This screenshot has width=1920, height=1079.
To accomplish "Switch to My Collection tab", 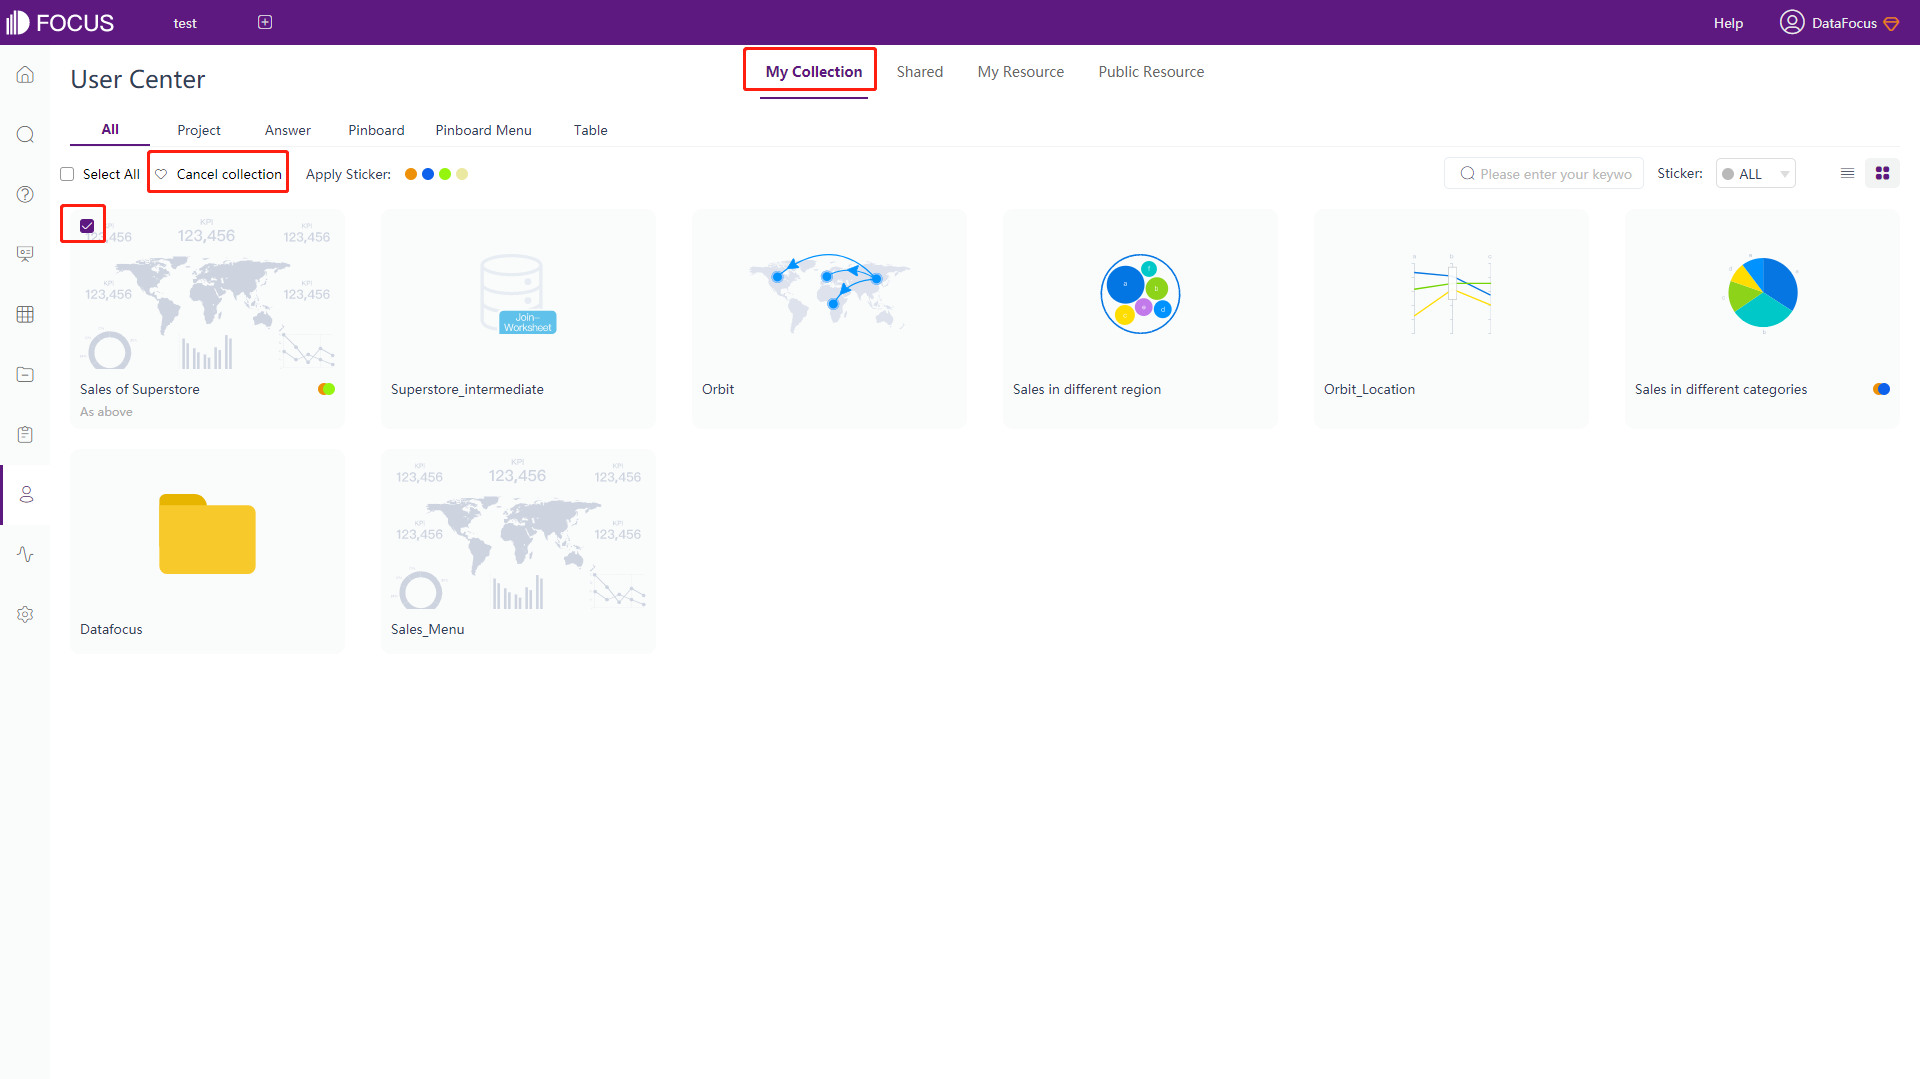I will point(813,72).
